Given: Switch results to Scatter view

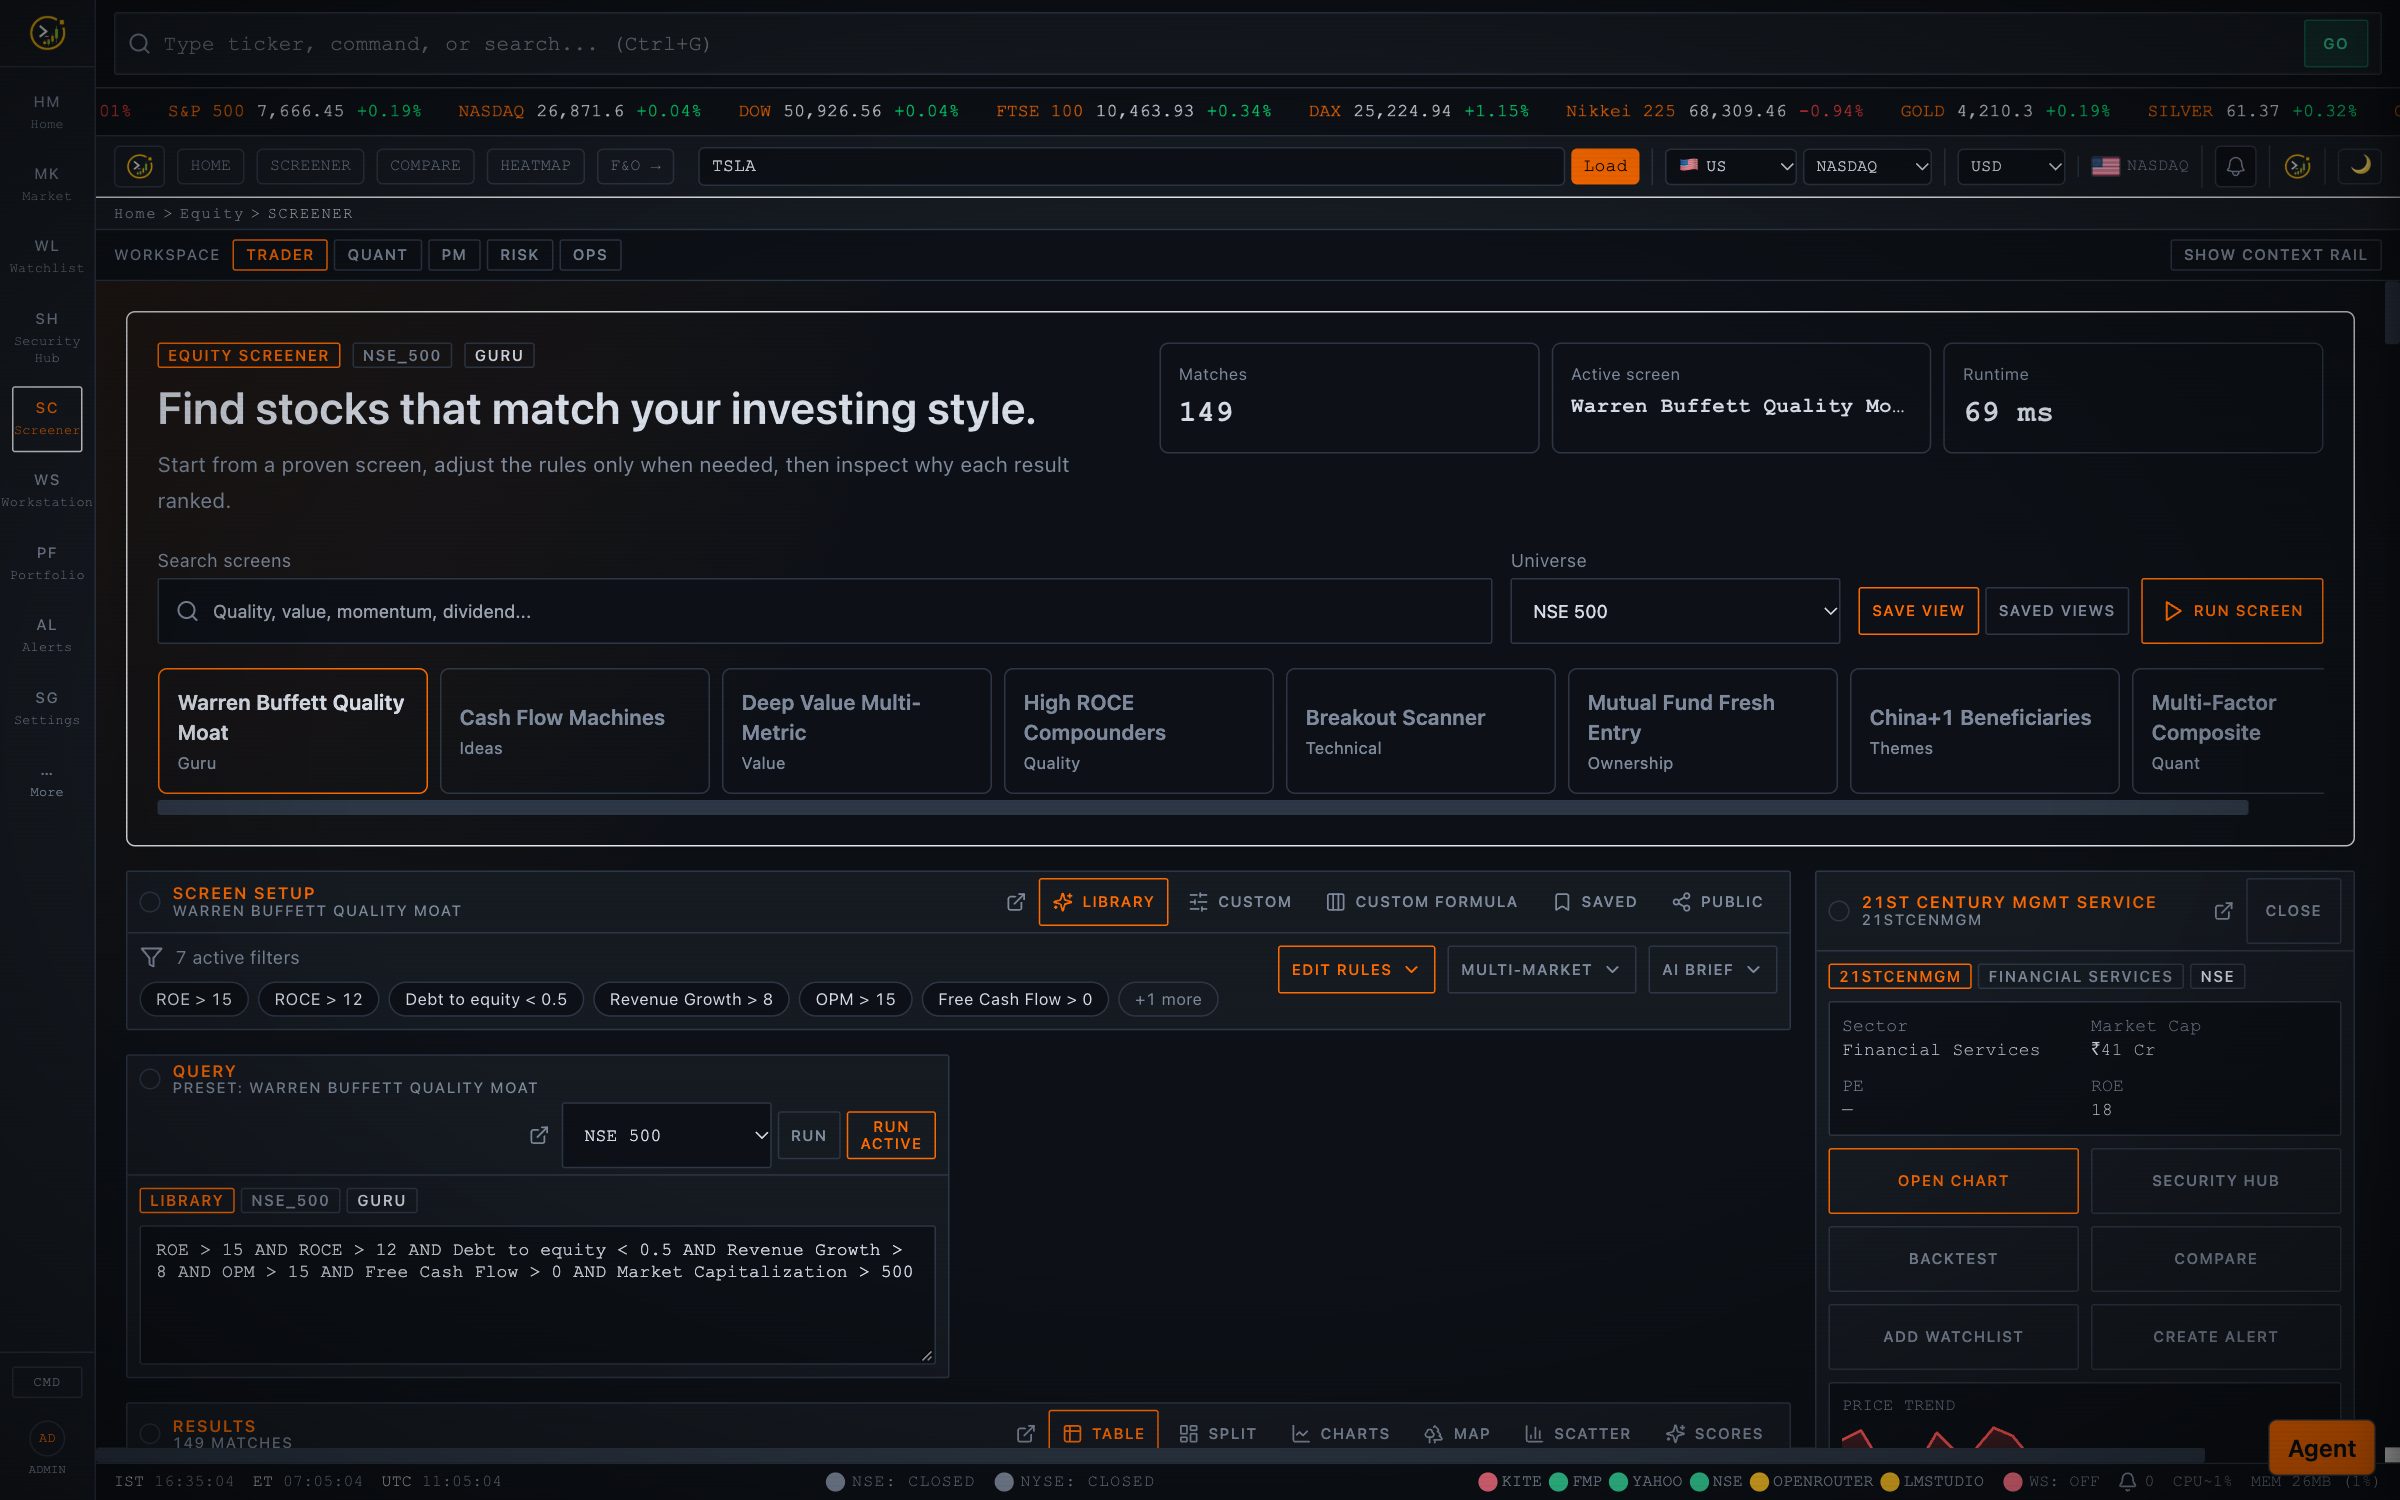Looking at the screenshot, I should tap(1577, 1434).
